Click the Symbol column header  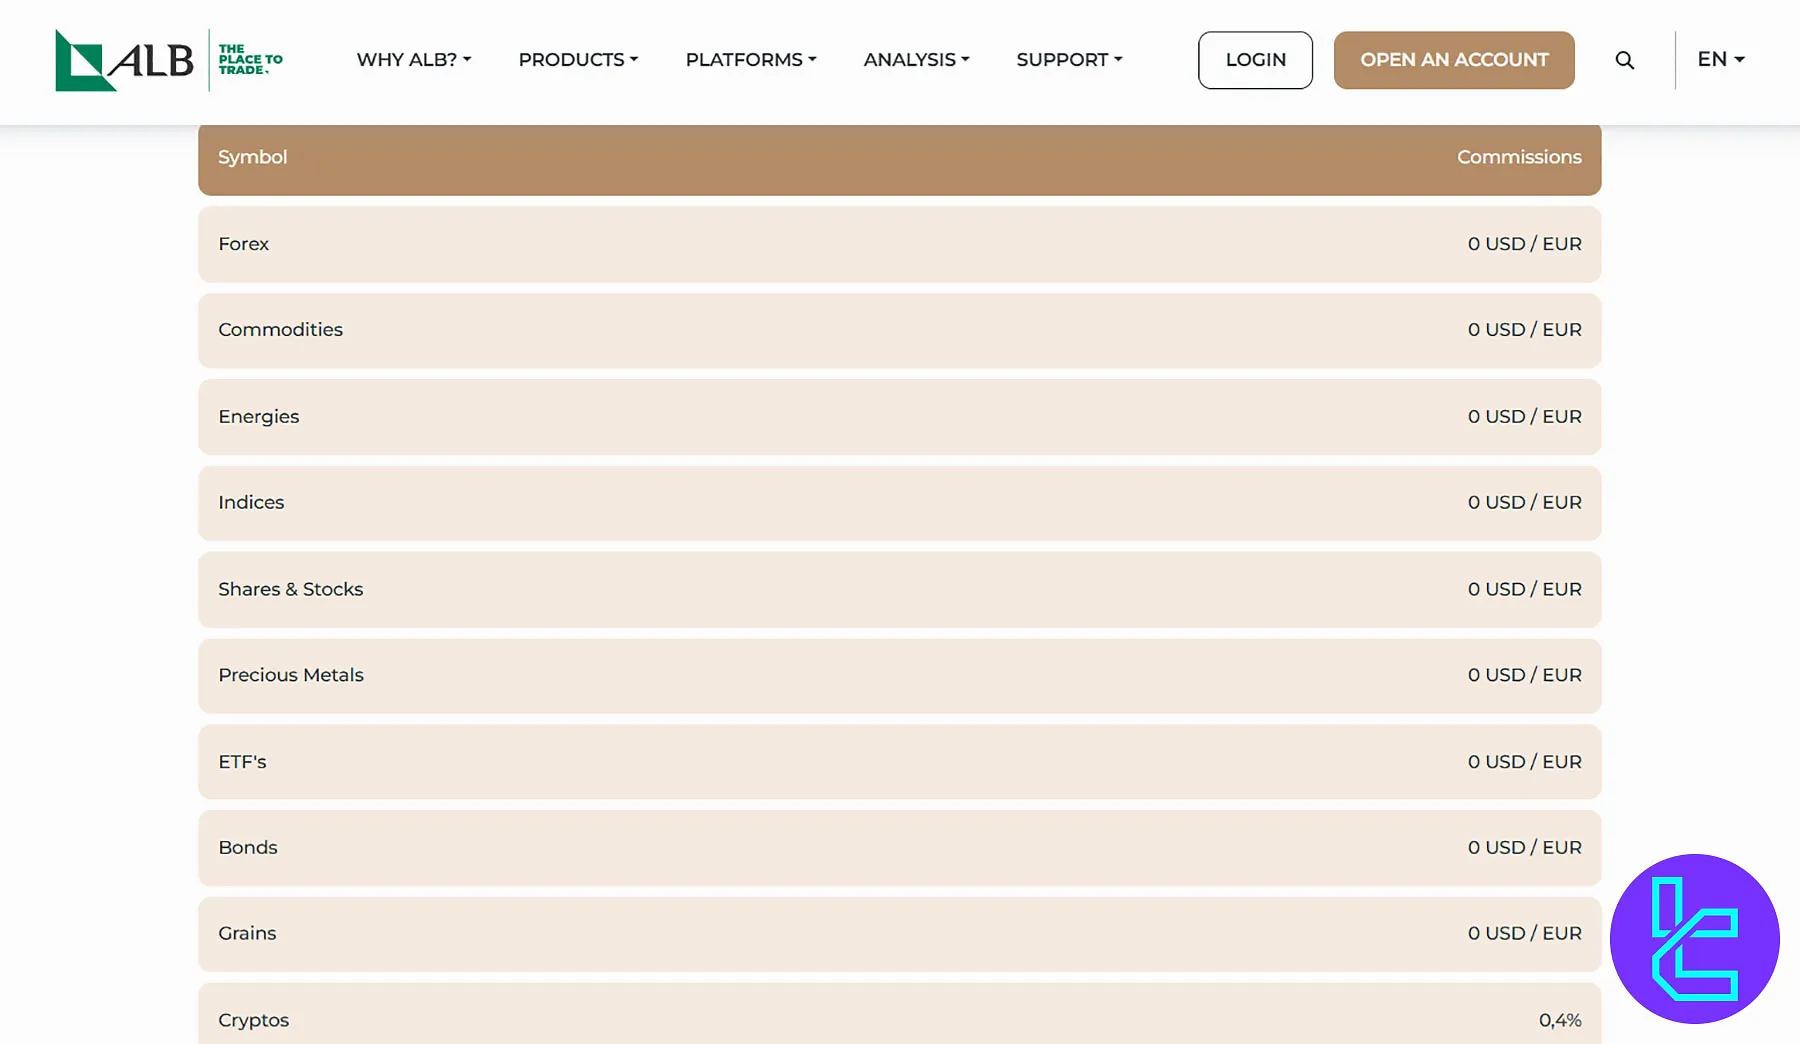click(253, 157)
